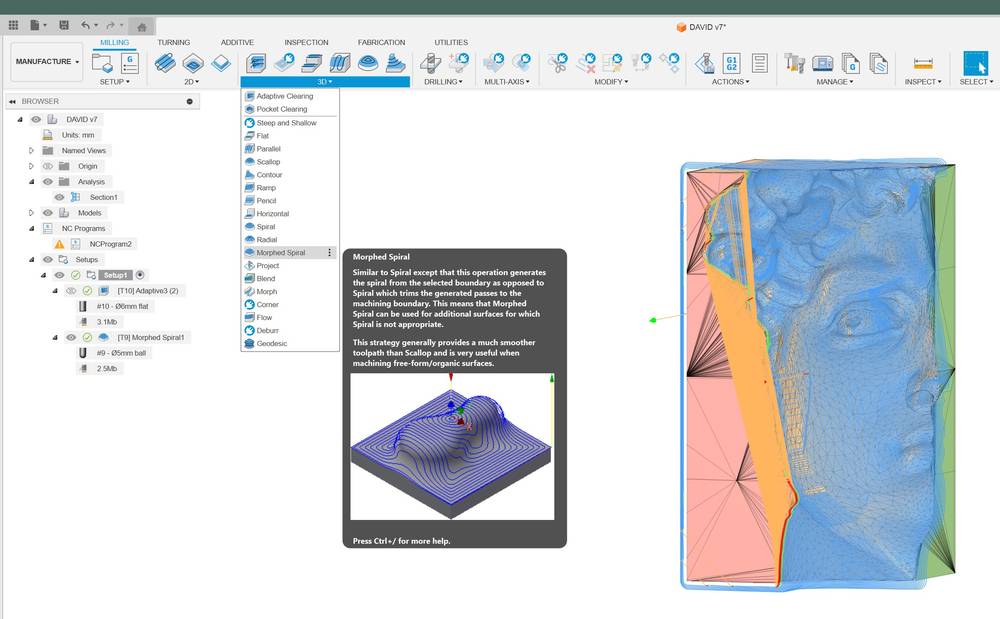Viewport: 1000px width, 619px height.
Task: Hide the Analysis folder with its eye icon
Action: [x=47, y=182]
